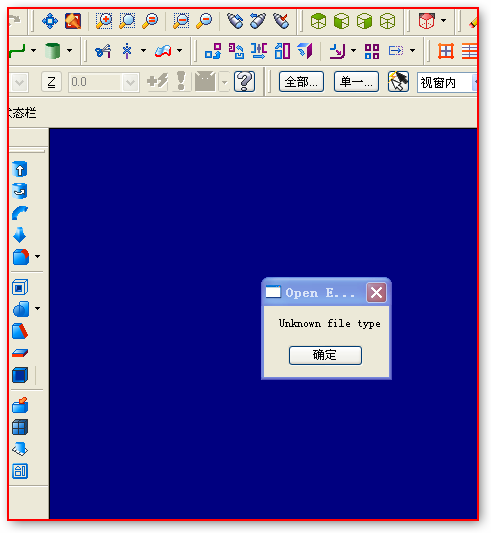Click 确定 in the Open error dialog
Screen dimensions: 491x533
pyautogui.click(x=325, y=355)
